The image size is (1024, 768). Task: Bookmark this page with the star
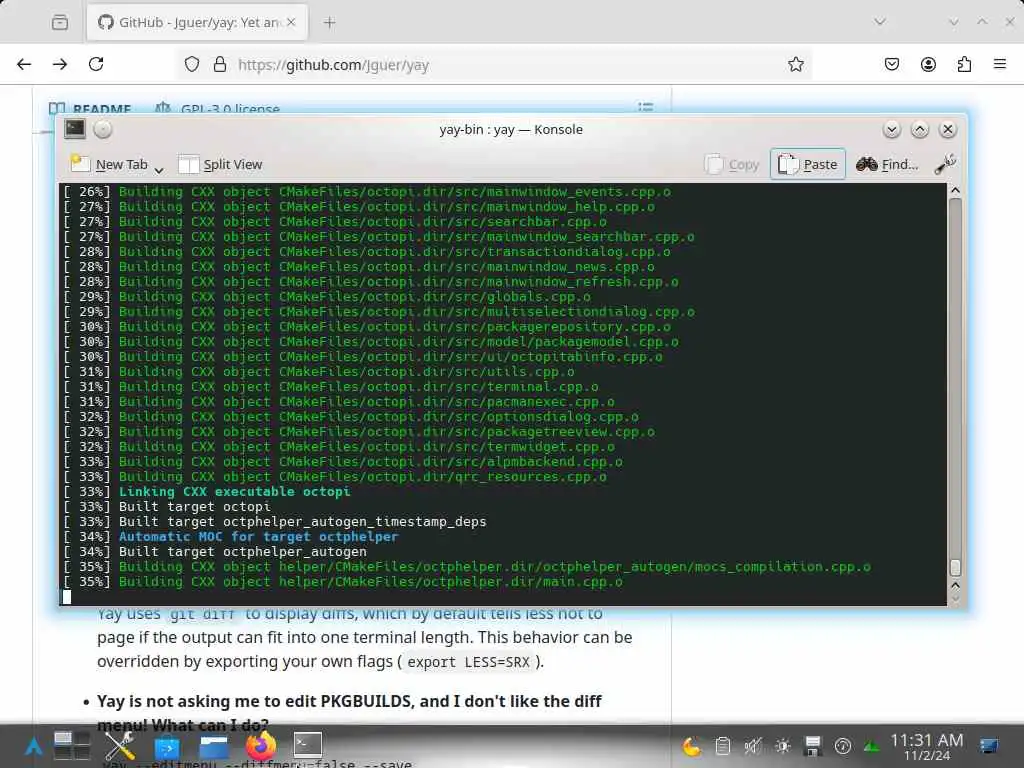click(x=795, y=64)
